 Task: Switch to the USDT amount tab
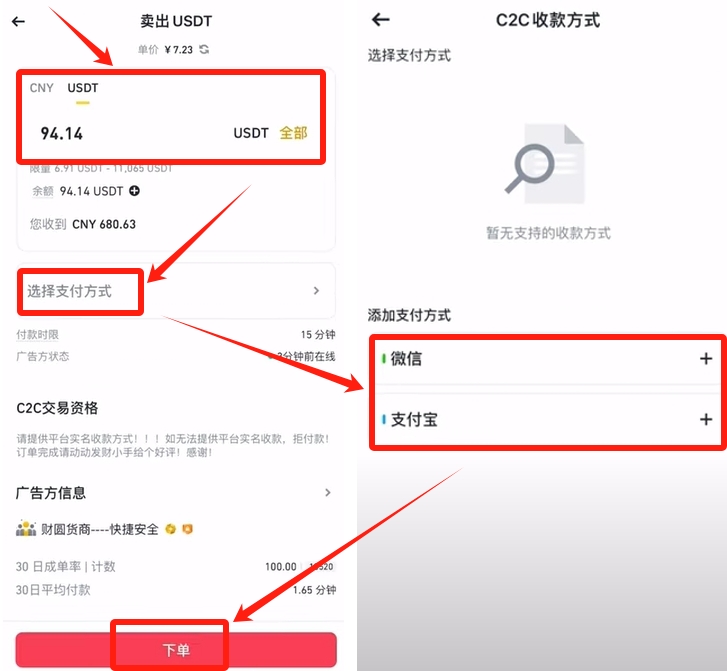(83, 88)
